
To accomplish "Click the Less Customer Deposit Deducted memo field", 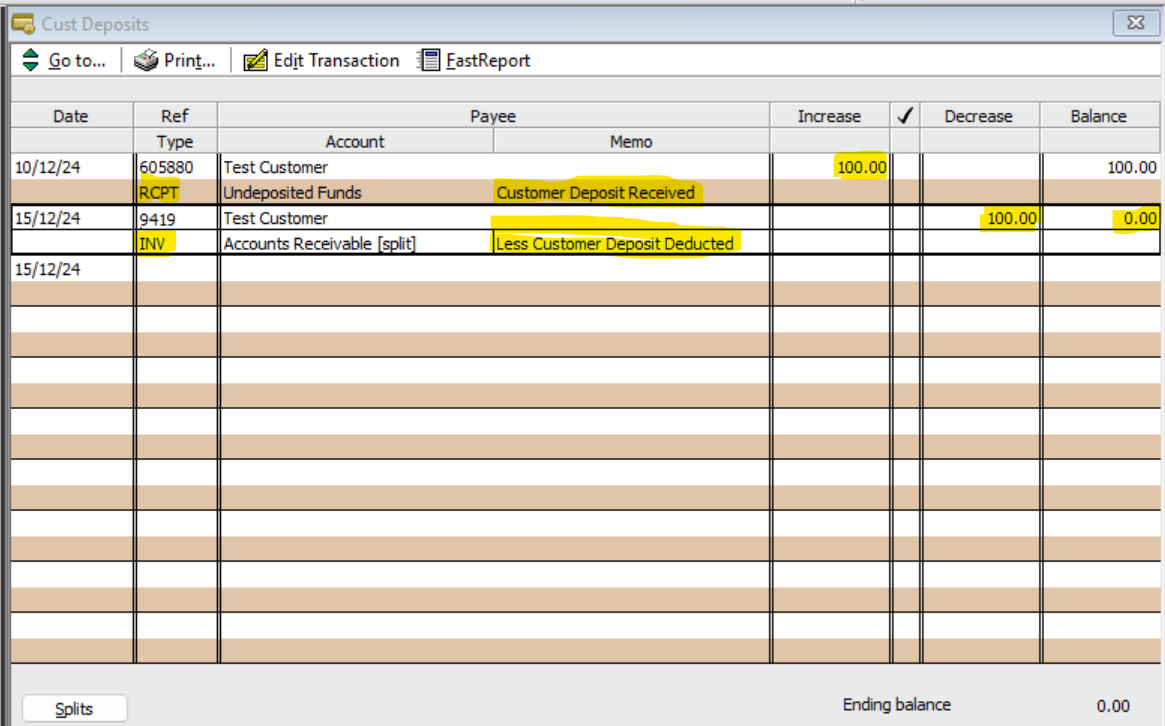I will pos(632,243).
